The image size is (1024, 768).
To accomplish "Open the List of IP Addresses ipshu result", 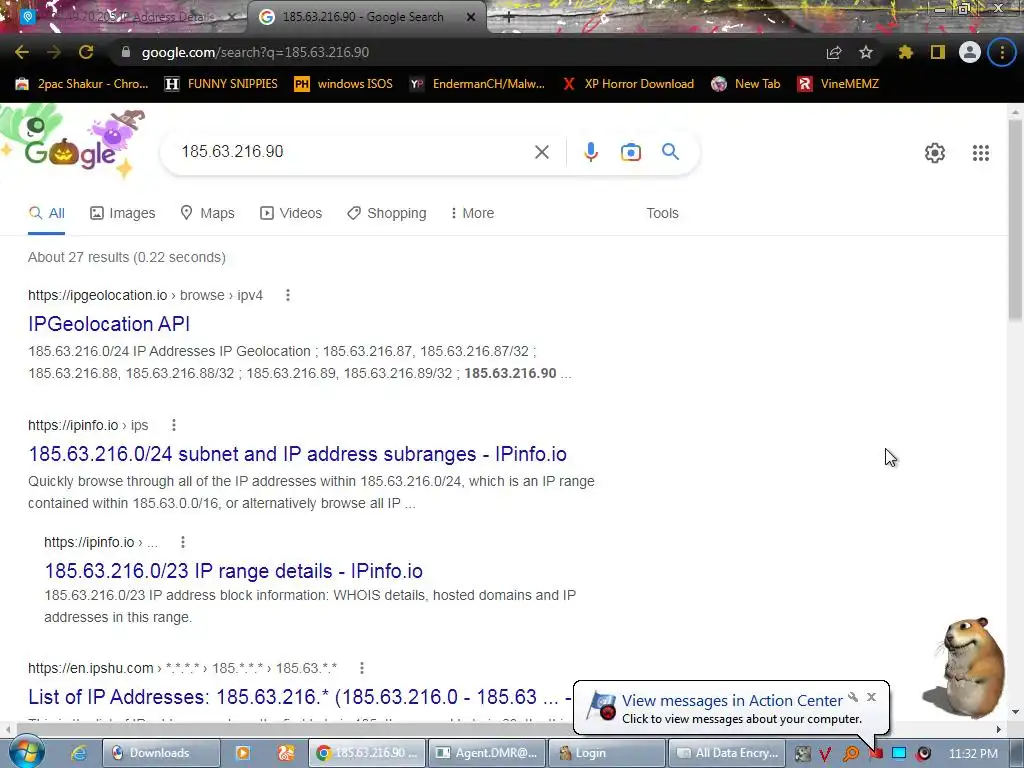I will click(x=300, y=697).
